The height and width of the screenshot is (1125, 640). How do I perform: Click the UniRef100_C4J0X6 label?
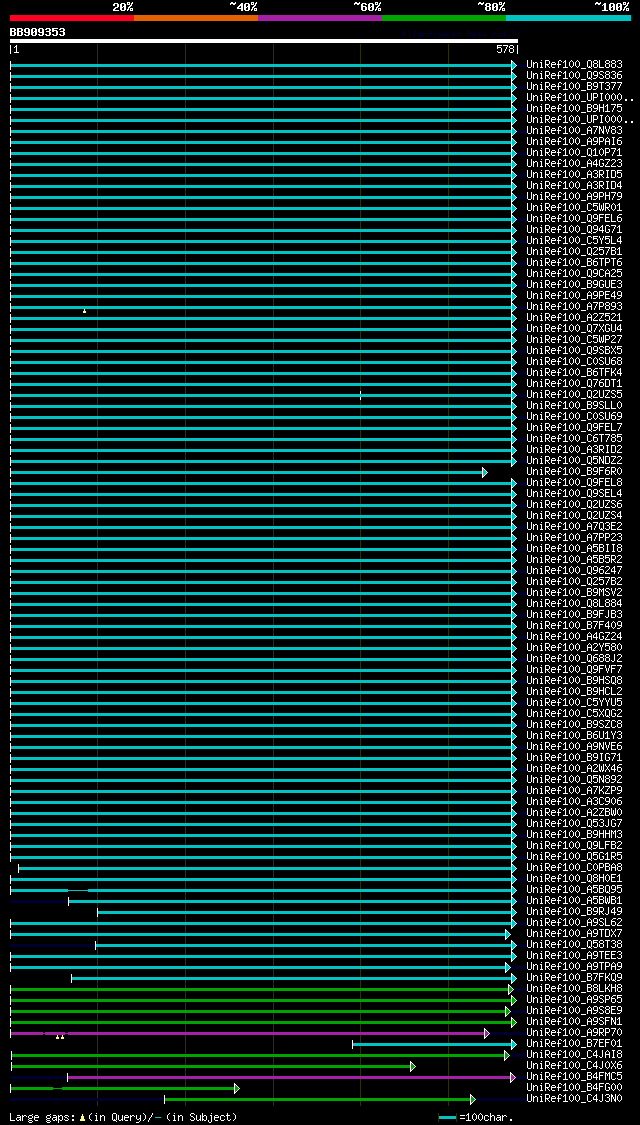coord(574,1065)
